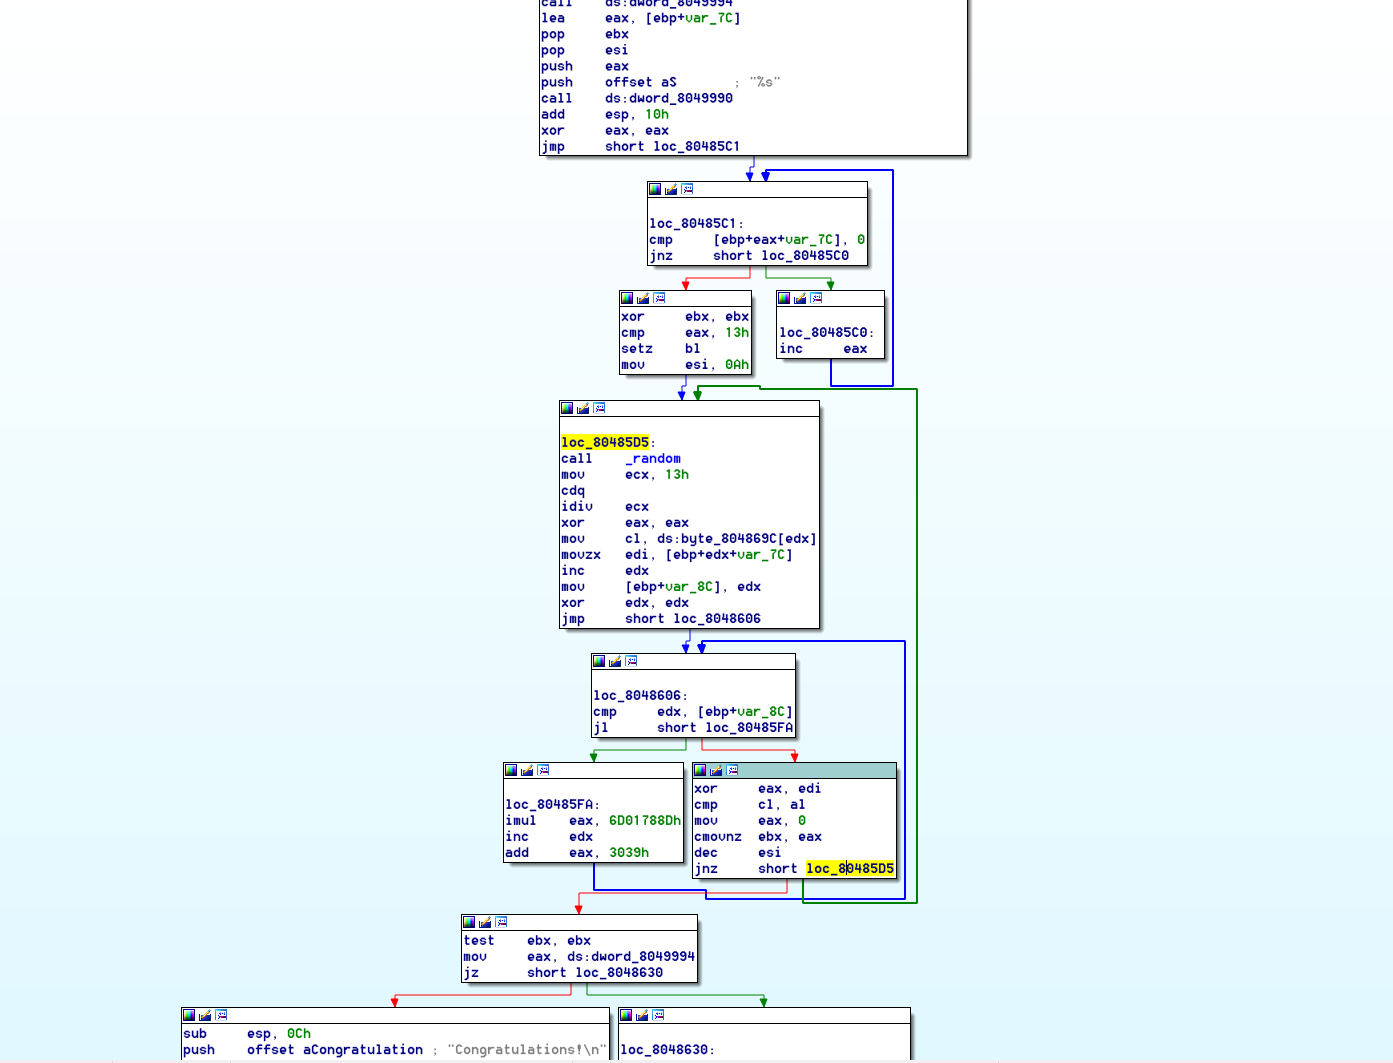
Task: Click pencil icon on loc_8048606 node
Action: tap(615, 661)
